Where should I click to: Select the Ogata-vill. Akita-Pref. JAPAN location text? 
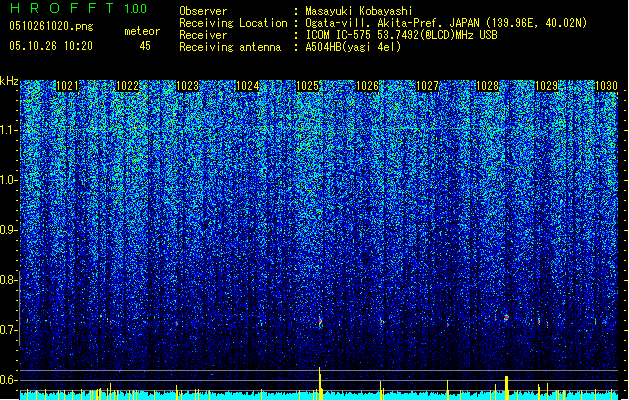pyautogui.click(x=446, y=23)
